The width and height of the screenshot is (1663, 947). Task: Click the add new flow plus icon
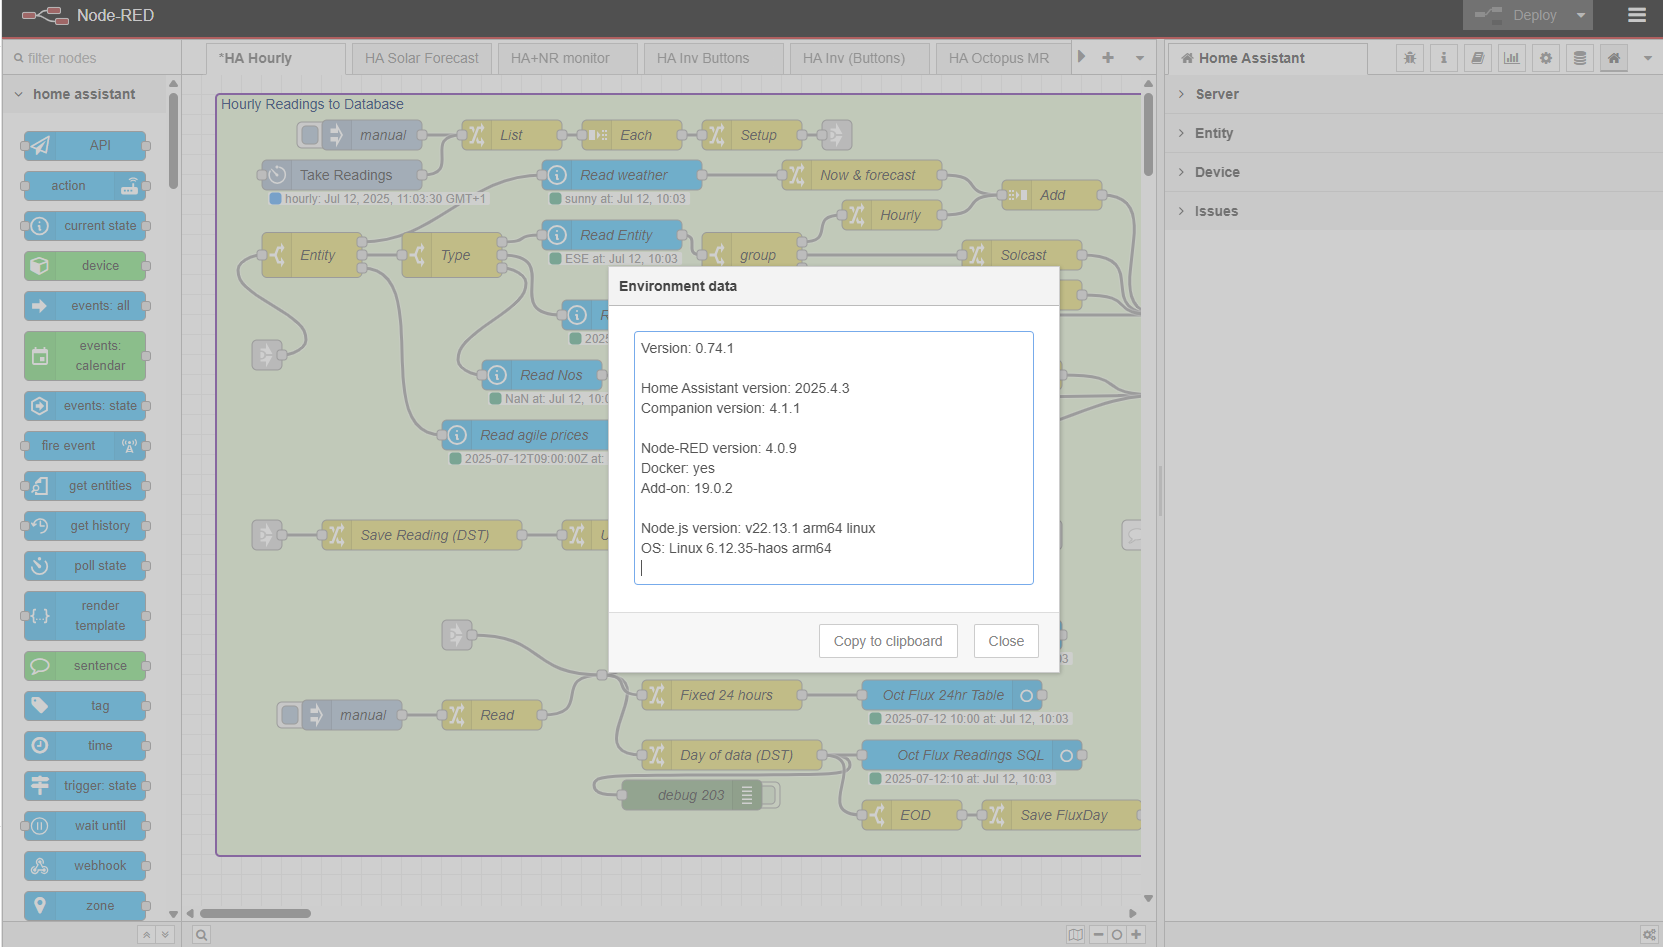pos(1108,58)
